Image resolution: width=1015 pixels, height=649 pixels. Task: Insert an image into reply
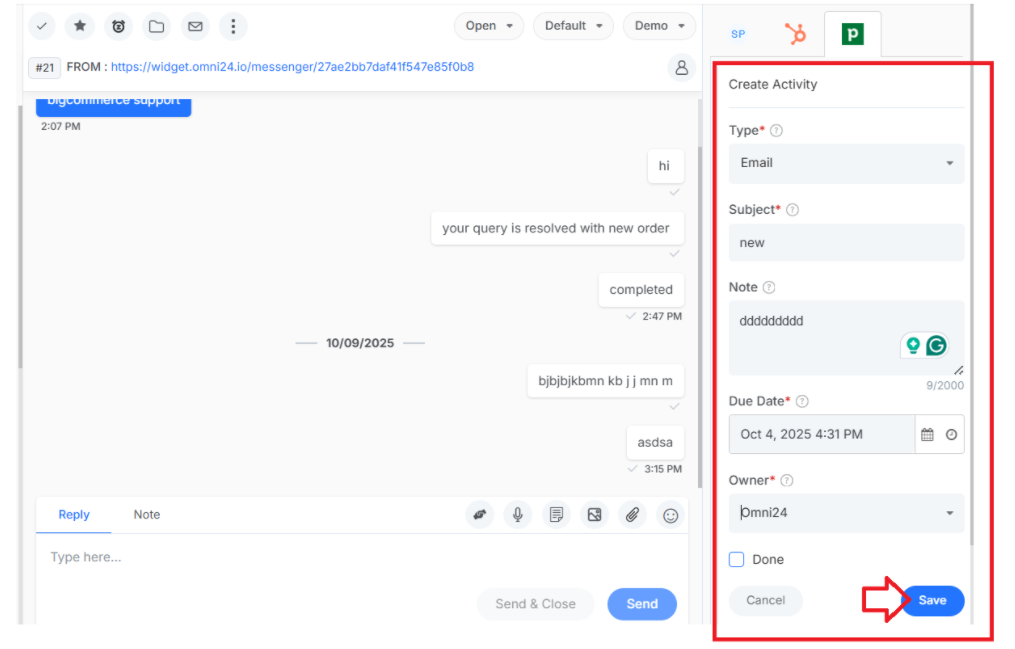pyautogui.click(x=594, y=514)
